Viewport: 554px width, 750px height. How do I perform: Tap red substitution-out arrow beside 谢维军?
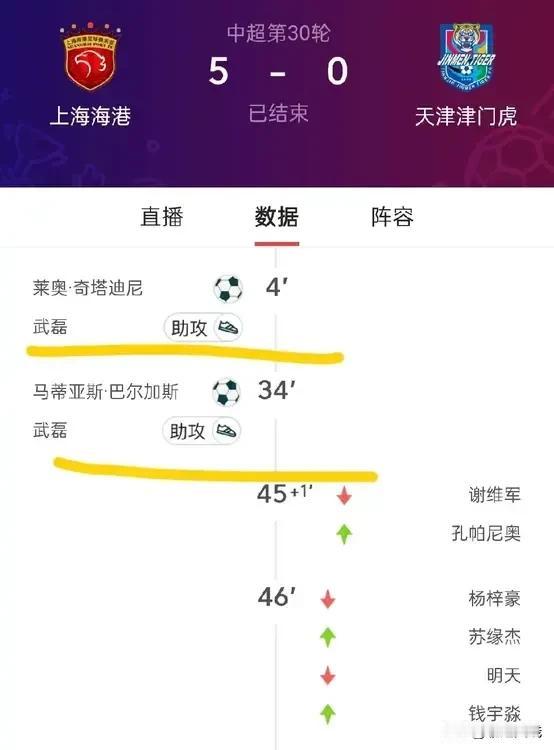click(344, 496)
